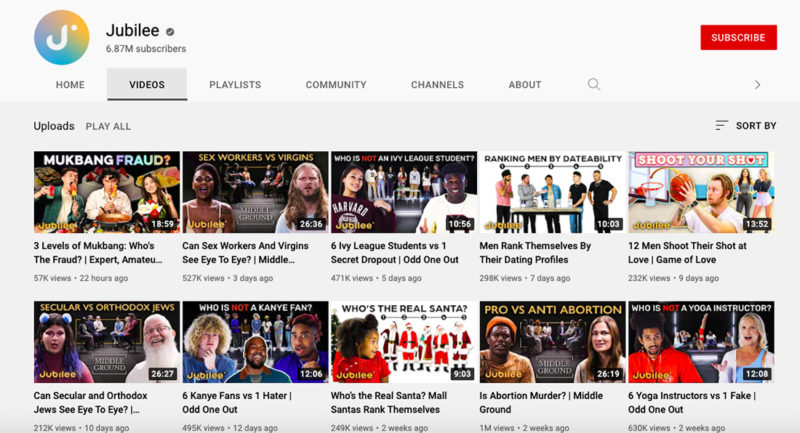Click the red Subscribe button

click(x=738, y=37)
